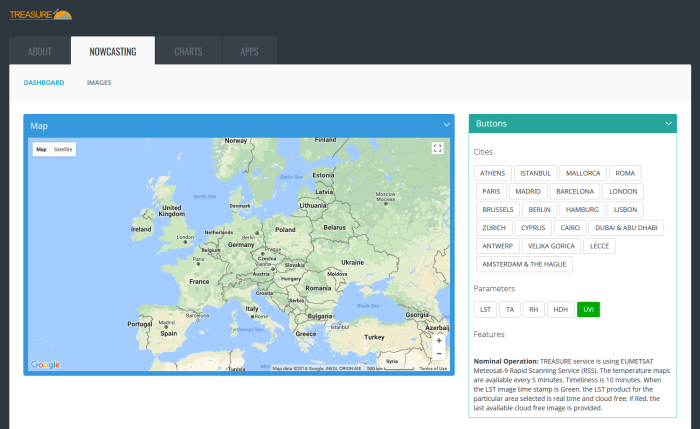Zoom in on the map
This screenshot has width=700, height=429.
(439, 341)
